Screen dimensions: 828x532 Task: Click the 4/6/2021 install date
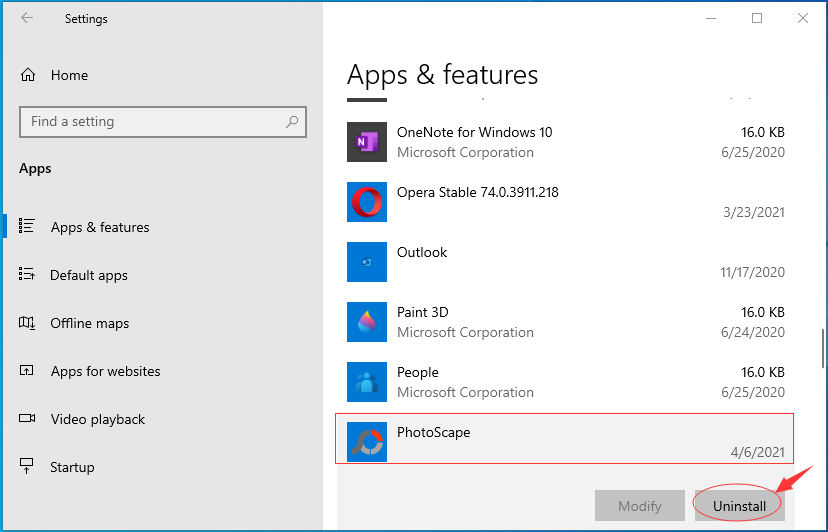[757, 452]
